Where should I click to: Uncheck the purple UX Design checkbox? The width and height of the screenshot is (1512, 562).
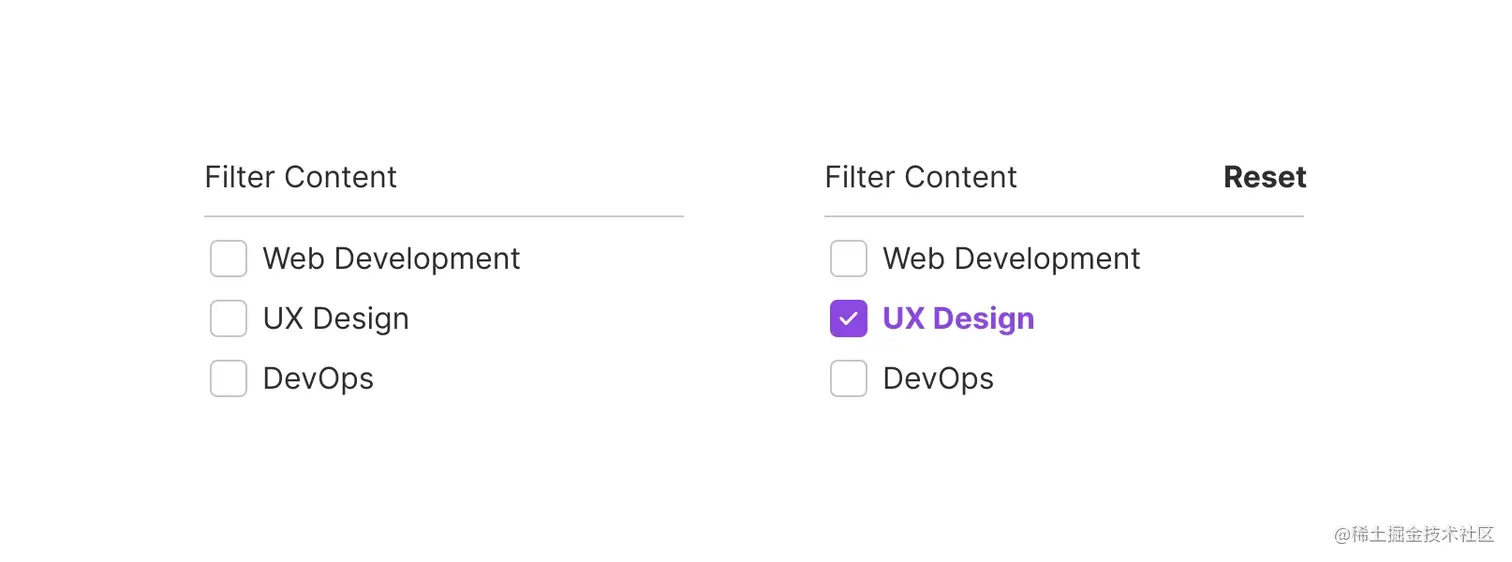click(x=848, y=319)
